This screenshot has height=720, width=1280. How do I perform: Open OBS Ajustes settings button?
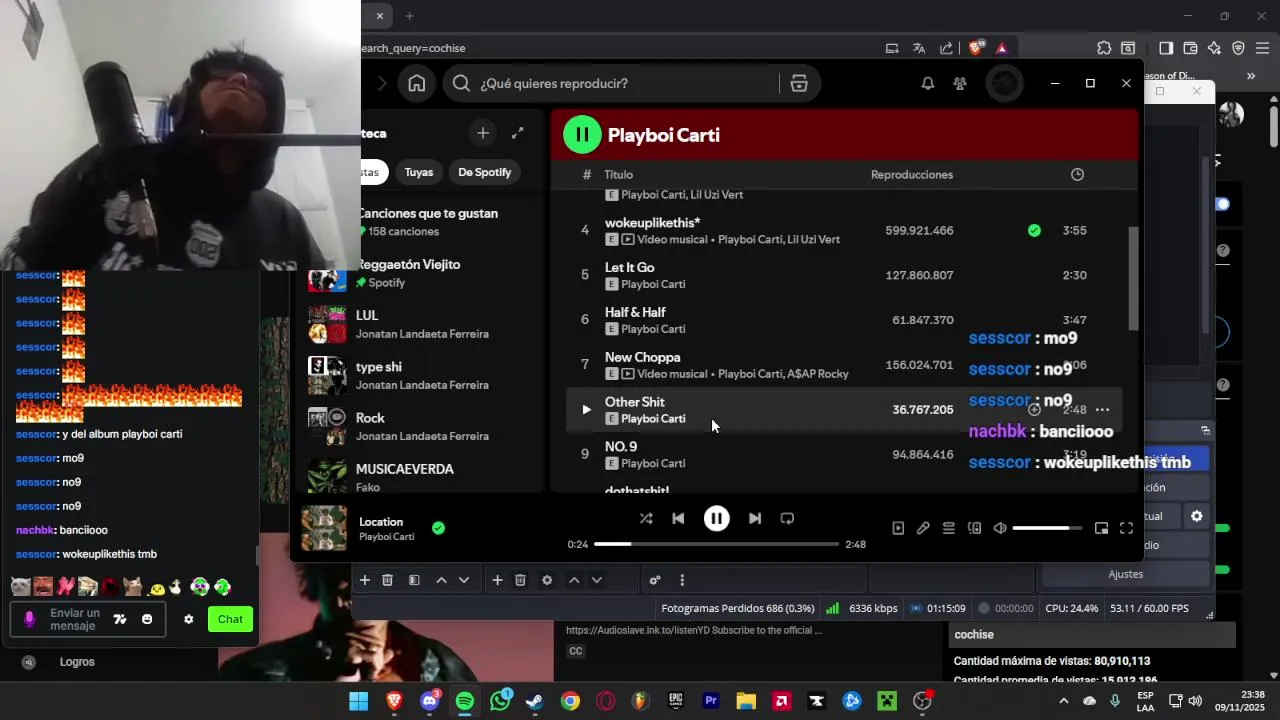[1125, 574]
